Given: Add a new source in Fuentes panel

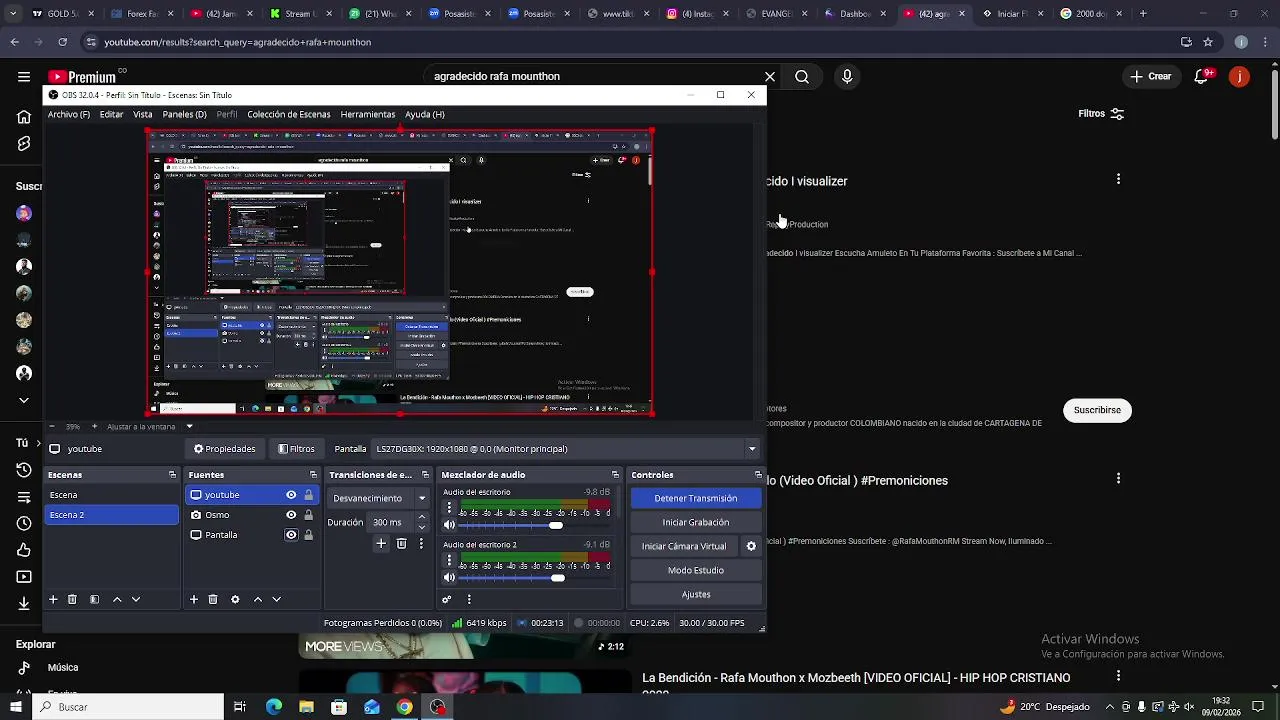Looking at the screenshot, I should (194, 599).
